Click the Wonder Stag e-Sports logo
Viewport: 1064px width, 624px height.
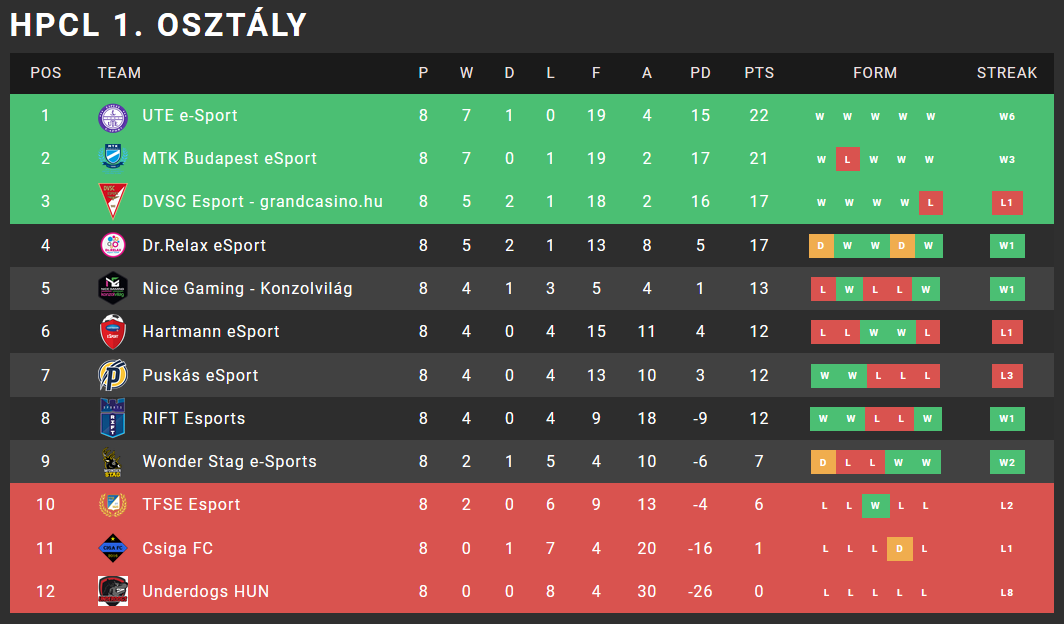pyautogui.click(x=113, y=462)
